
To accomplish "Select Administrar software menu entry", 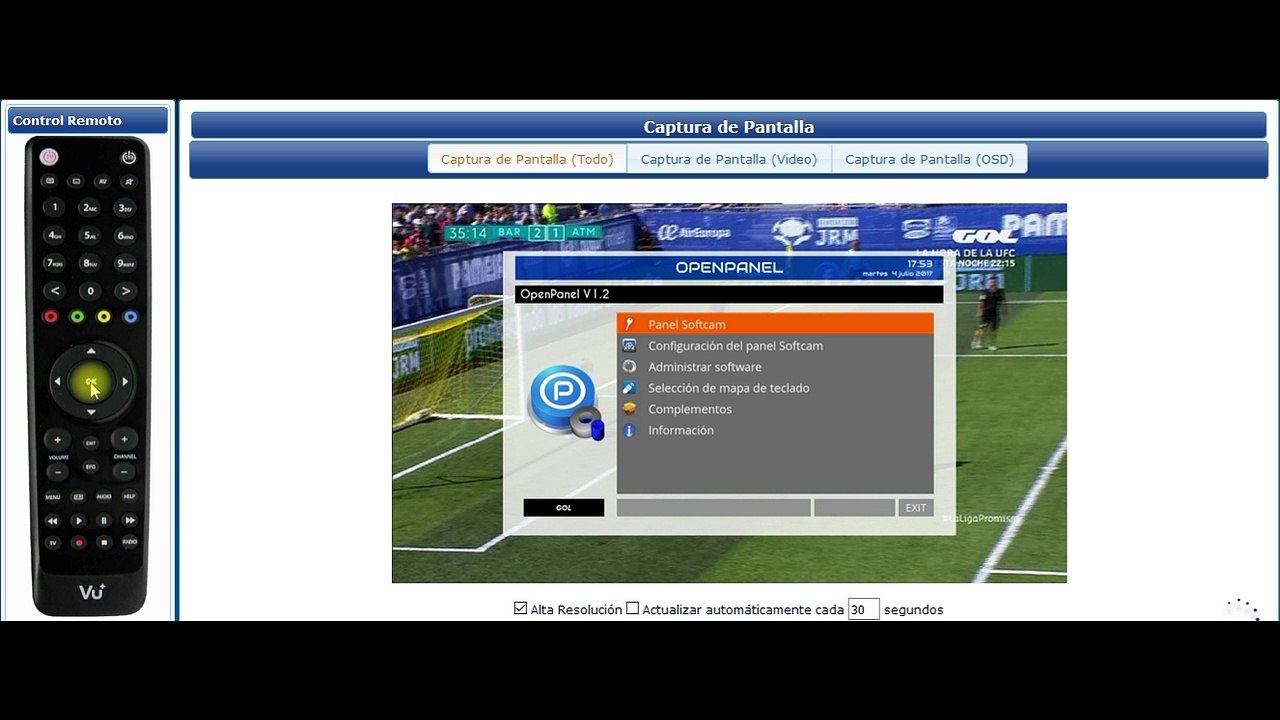I will coord(775,367).
